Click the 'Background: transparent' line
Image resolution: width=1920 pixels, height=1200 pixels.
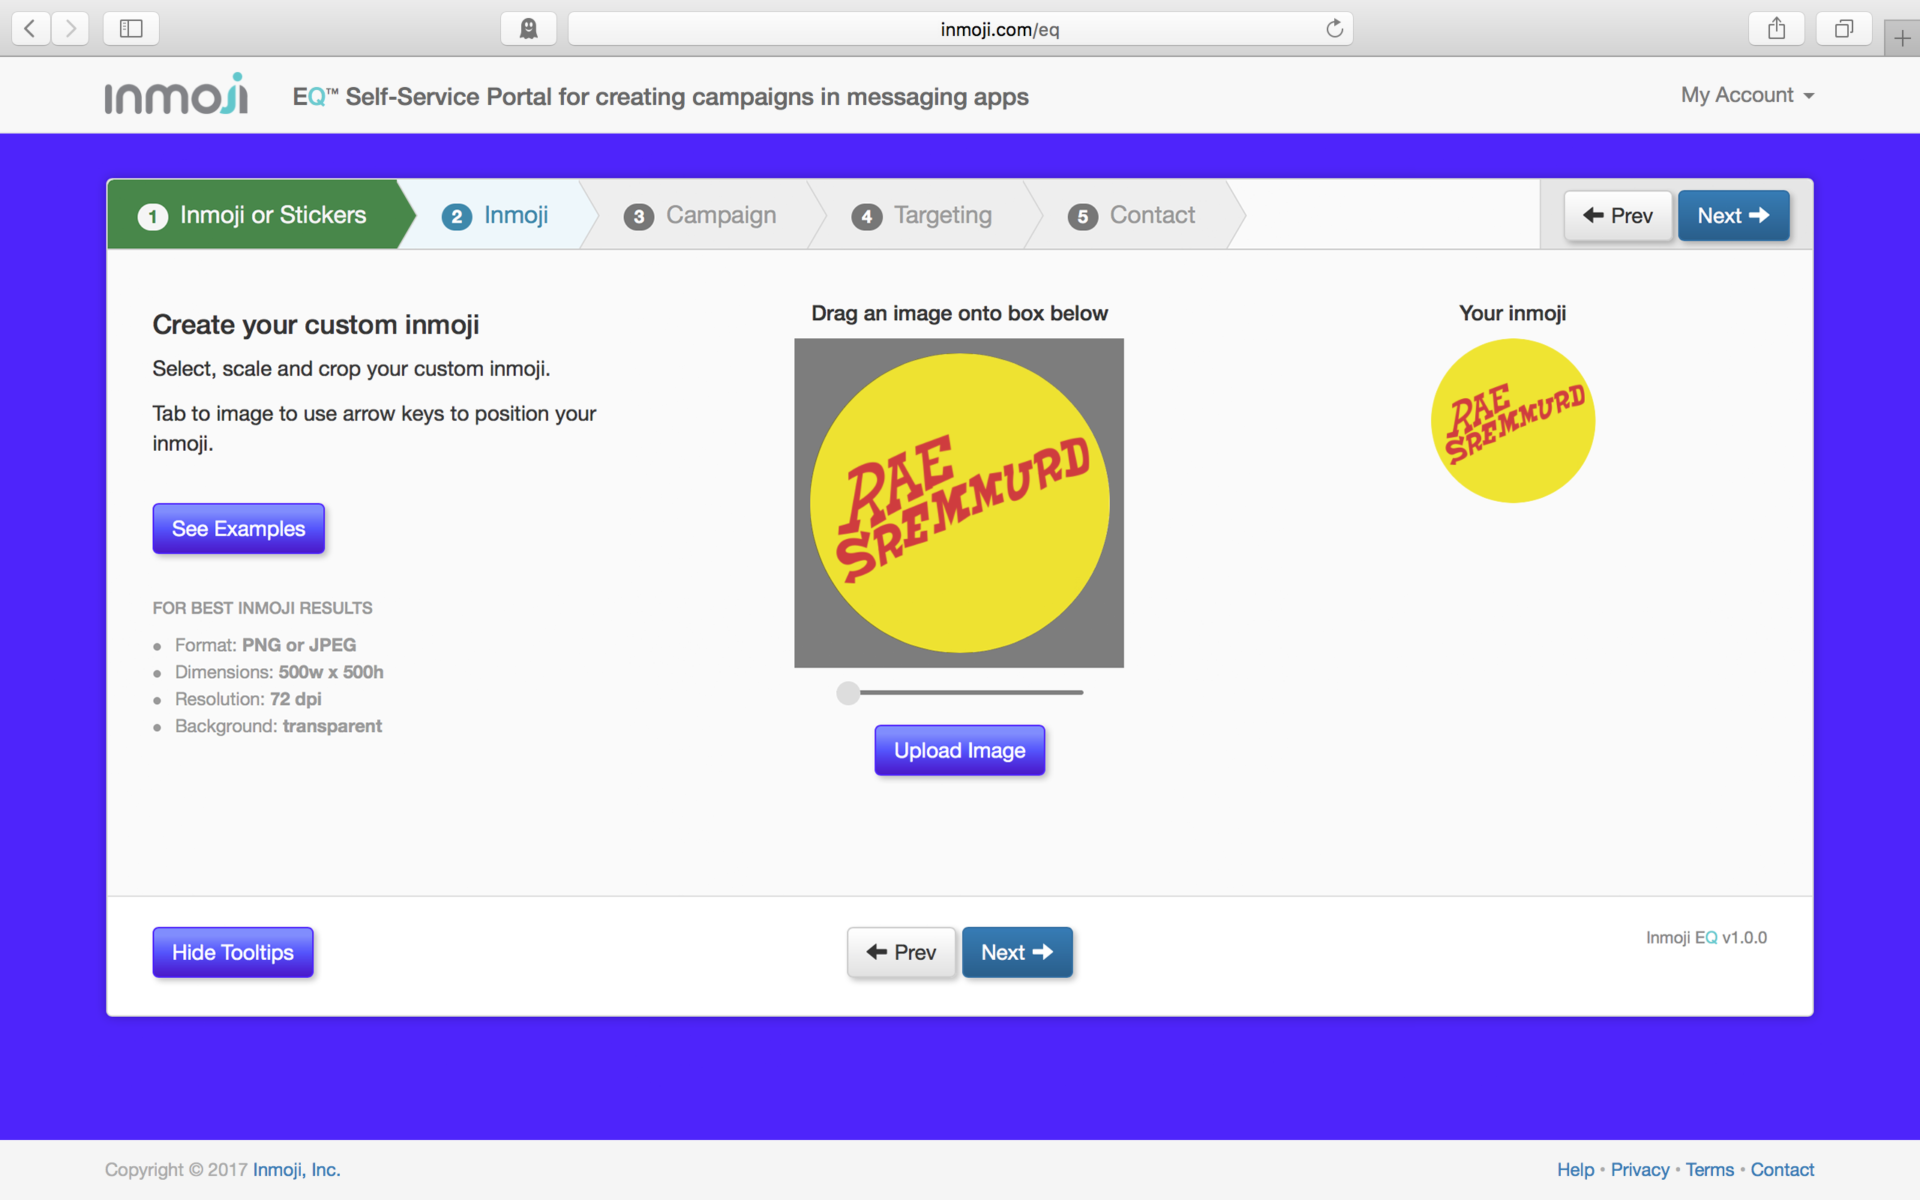point(278,726)
